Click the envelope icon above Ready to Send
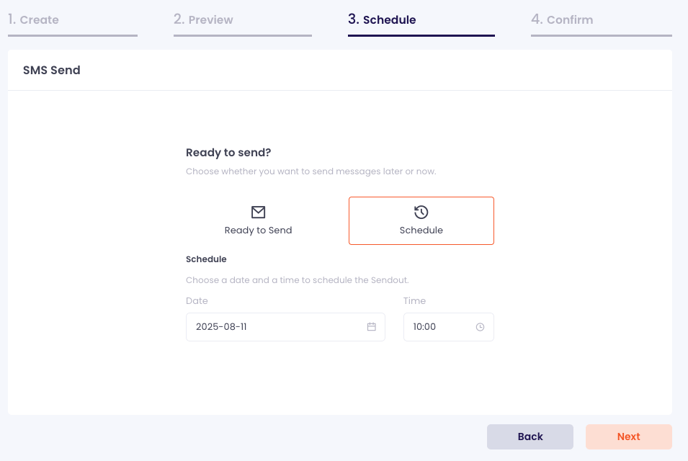688x461 pixels. tap(258, 212)
